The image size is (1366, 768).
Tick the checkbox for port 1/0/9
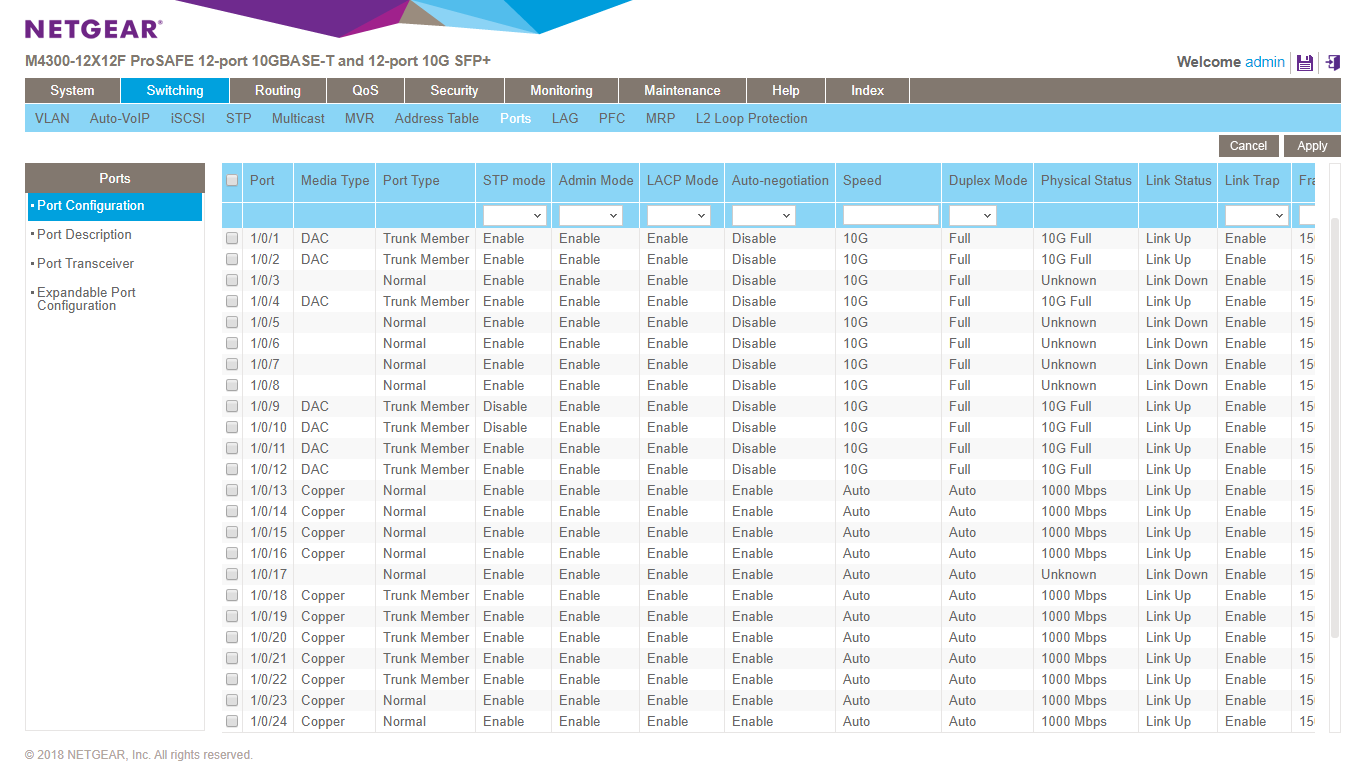point(232,406)
